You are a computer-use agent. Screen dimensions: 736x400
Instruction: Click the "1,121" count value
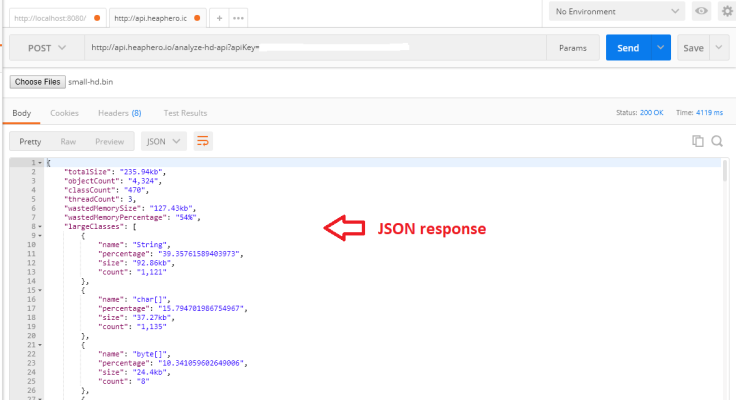152,272
